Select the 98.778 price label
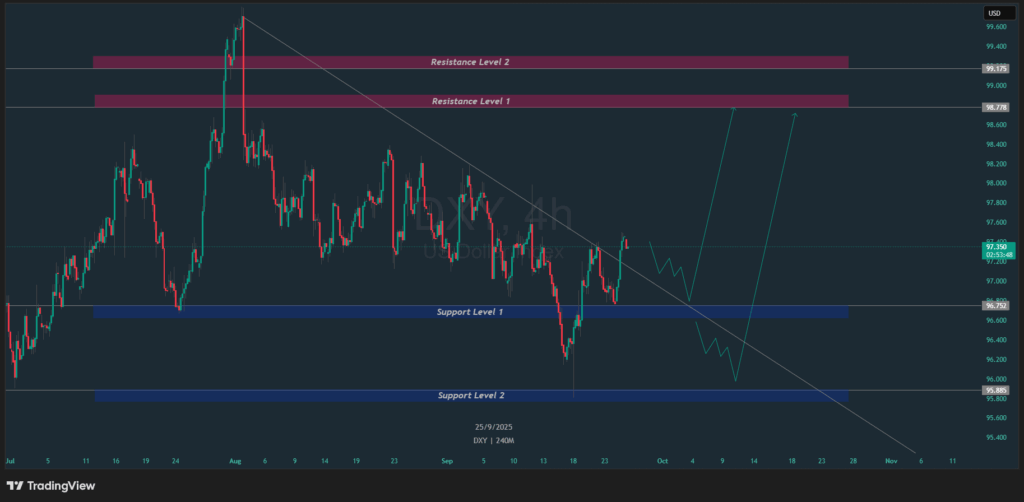Image resolution: width=1024 pixels, height=502 pixels. [x=994, y=107]
